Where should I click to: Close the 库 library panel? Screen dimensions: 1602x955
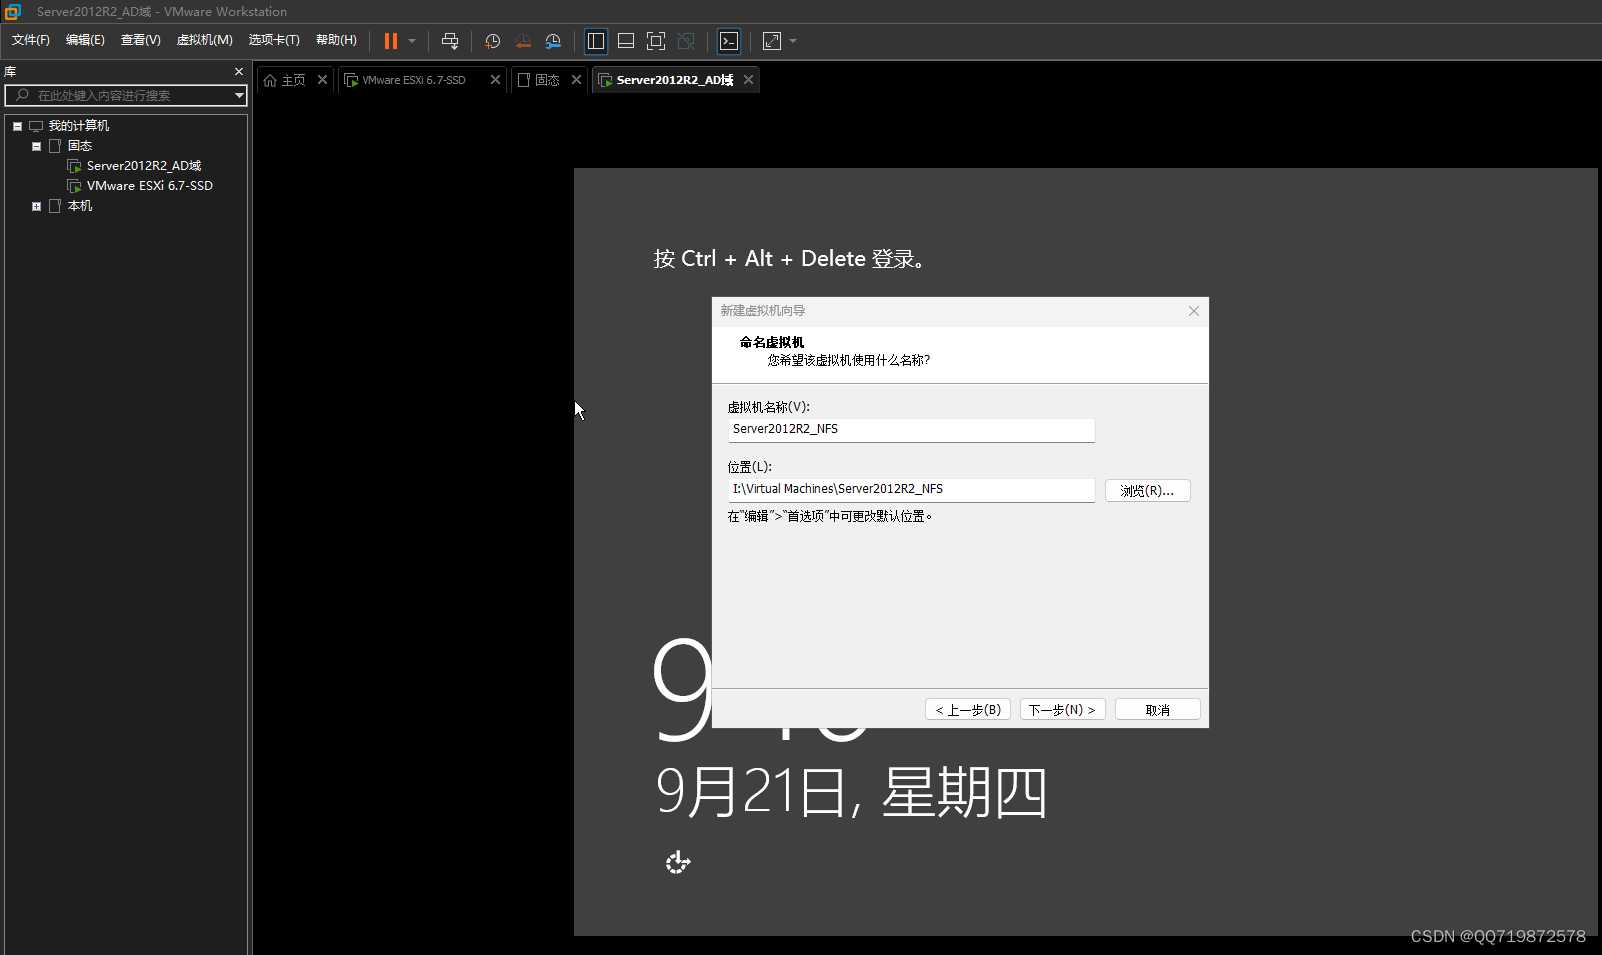(239, 72)
